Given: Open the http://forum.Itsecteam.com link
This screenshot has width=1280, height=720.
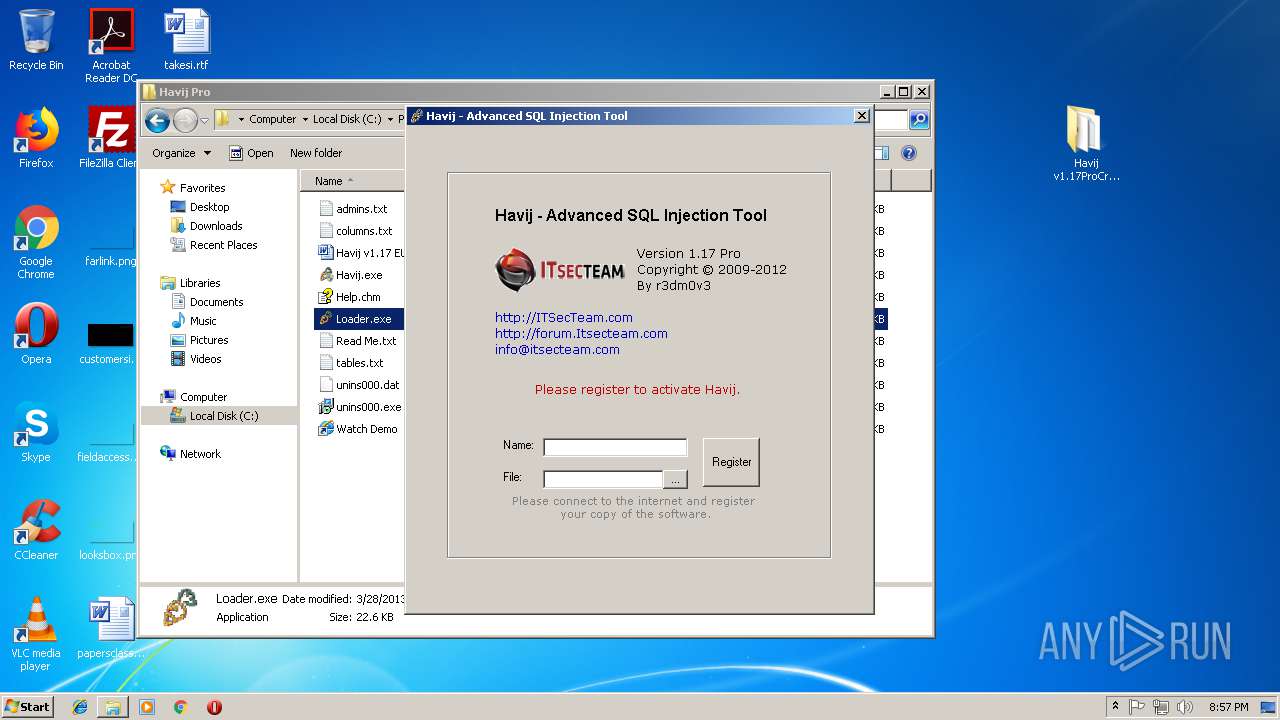Looking at the screenshot, I should 581,334.
